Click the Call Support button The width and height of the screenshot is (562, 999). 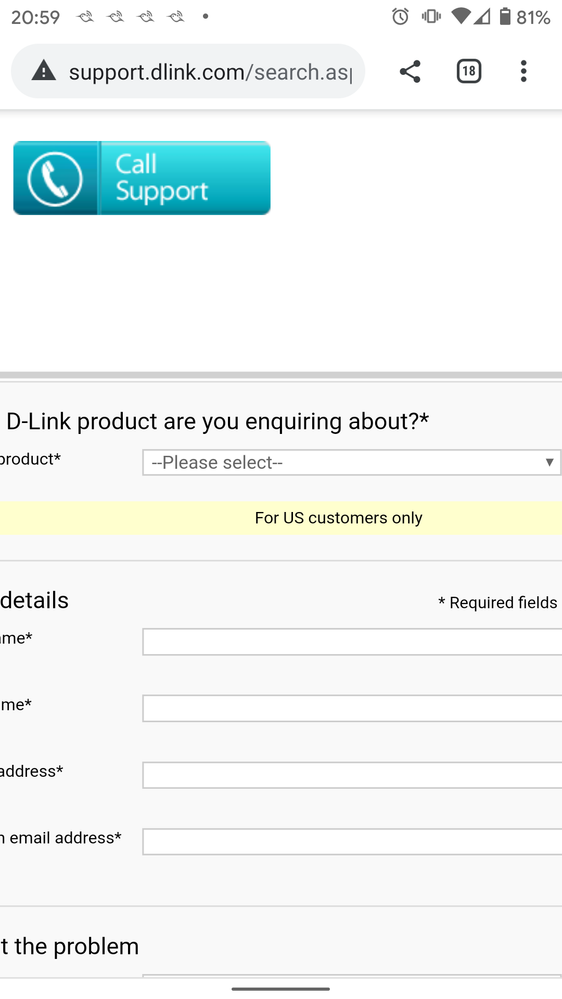click(x=141, y=178)
